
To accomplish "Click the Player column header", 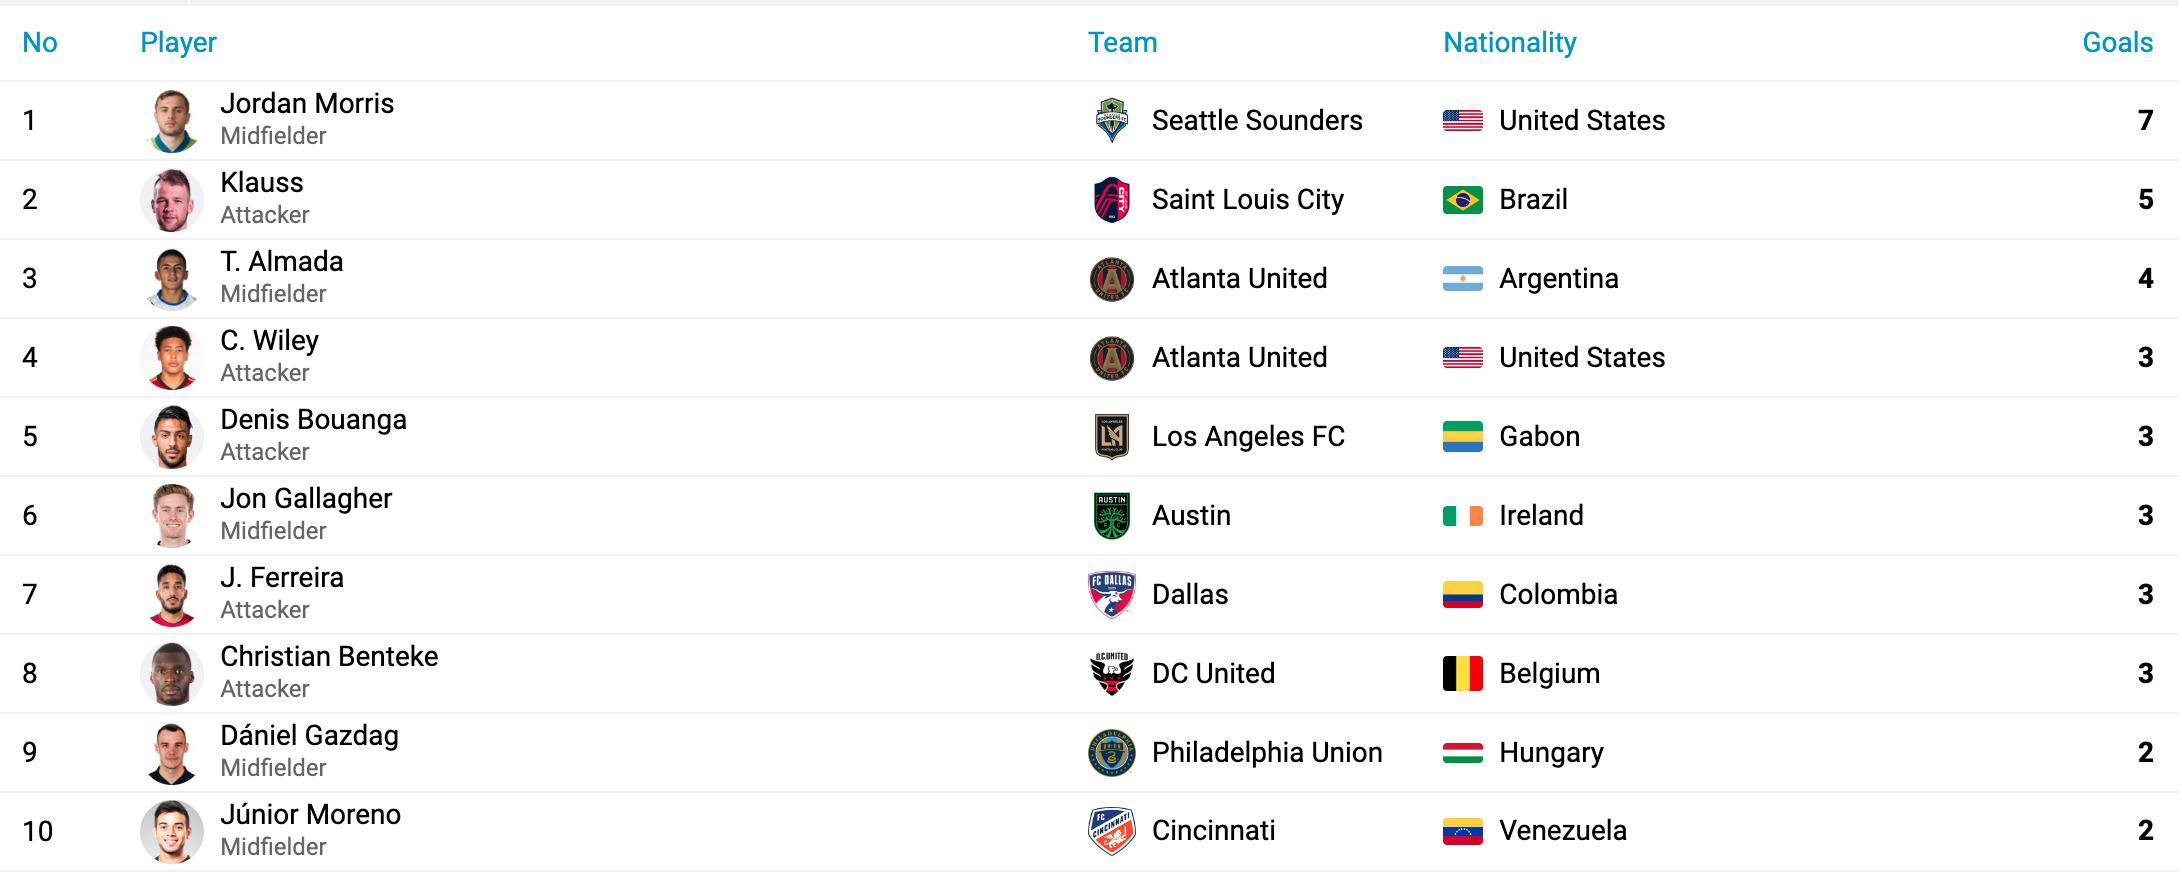I will [178, 42].
